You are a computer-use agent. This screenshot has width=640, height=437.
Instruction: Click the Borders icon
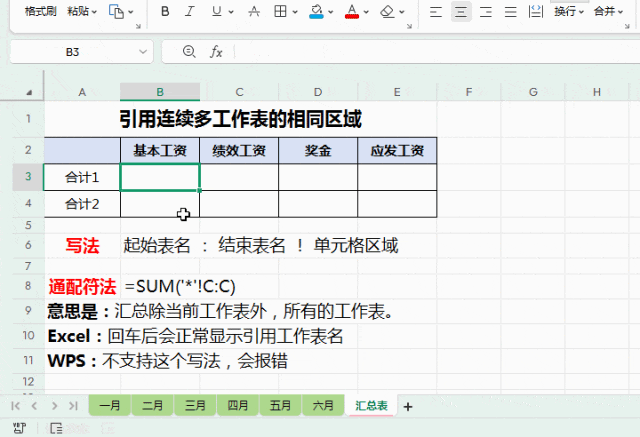(x=280, y=11)
